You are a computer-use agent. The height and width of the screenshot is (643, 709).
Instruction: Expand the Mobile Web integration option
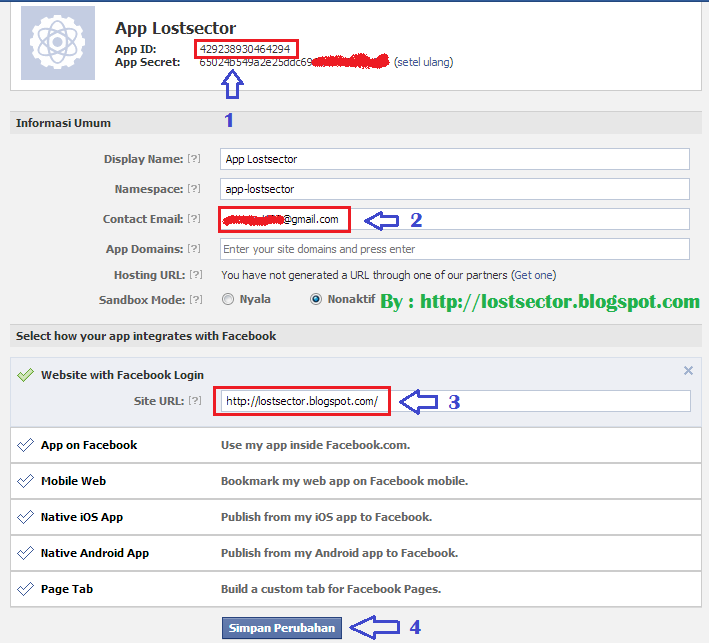tap(356, 481)
